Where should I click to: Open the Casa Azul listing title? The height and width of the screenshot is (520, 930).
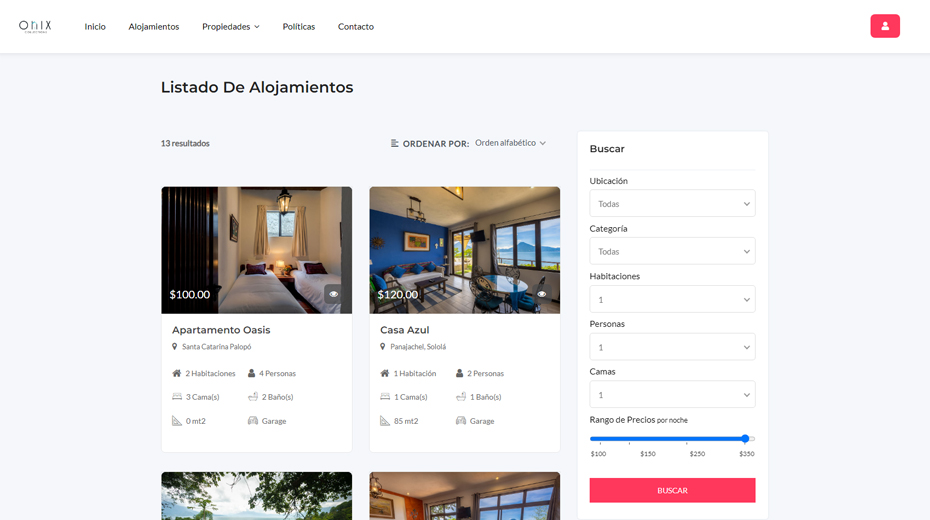[x=405, y=330]
